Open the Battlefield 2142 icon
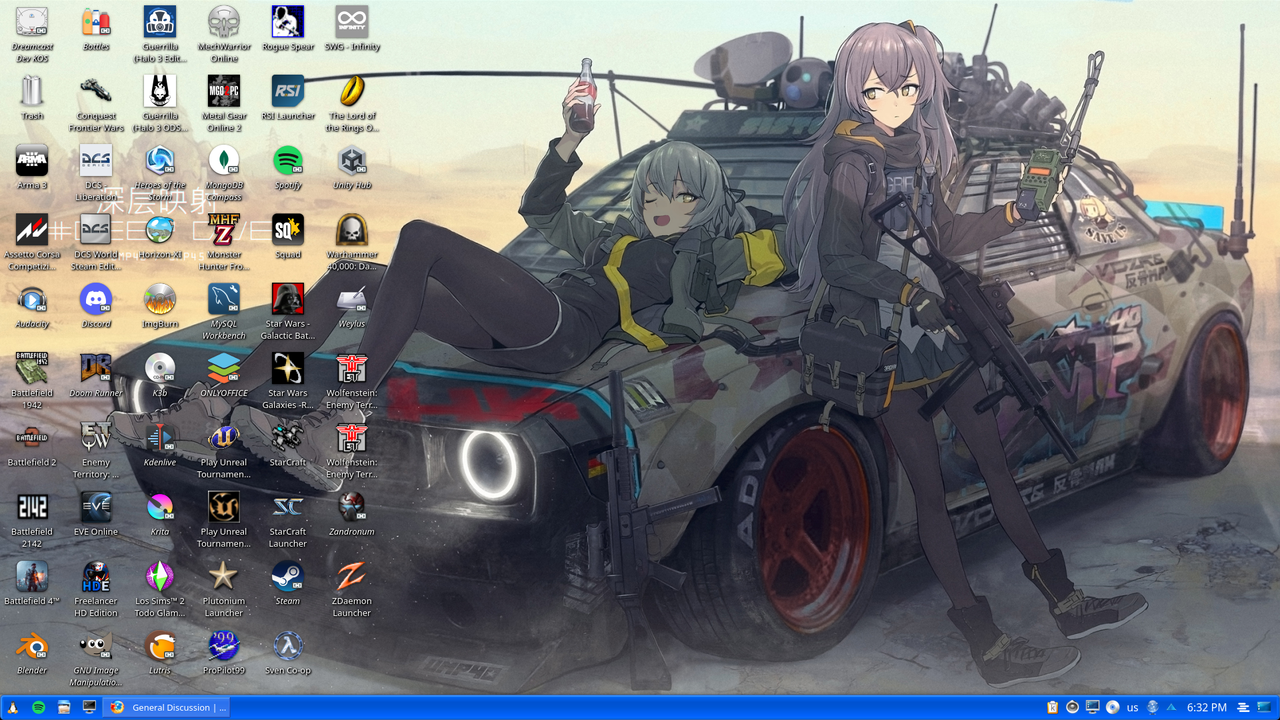Screen dimensions: 1280x720 tap(32, 505)
